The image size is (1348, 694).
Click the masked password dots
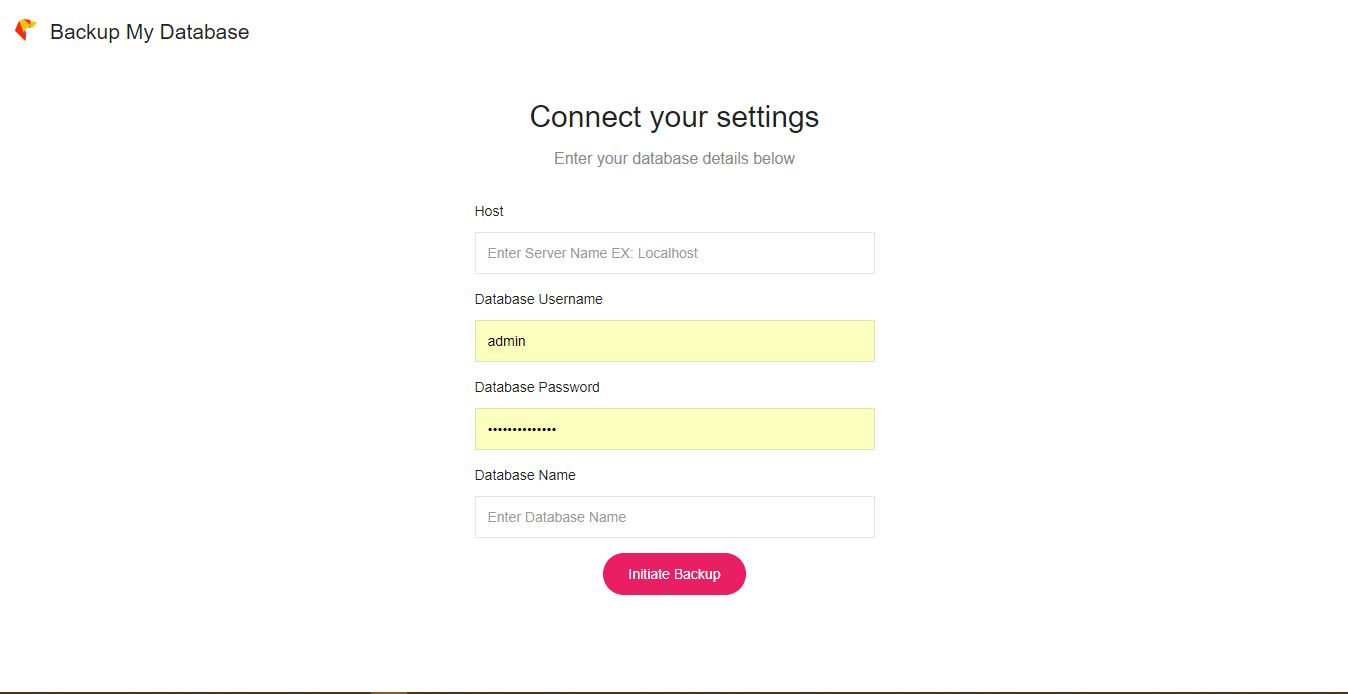point(521,429)
